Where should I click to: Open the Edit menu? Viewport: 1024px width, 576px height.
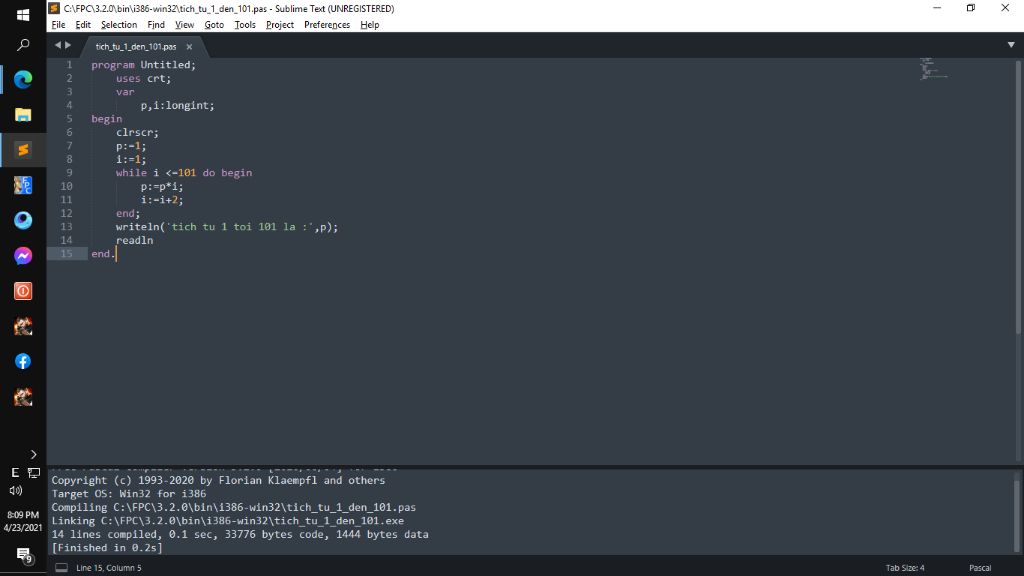tap(83, 25)
